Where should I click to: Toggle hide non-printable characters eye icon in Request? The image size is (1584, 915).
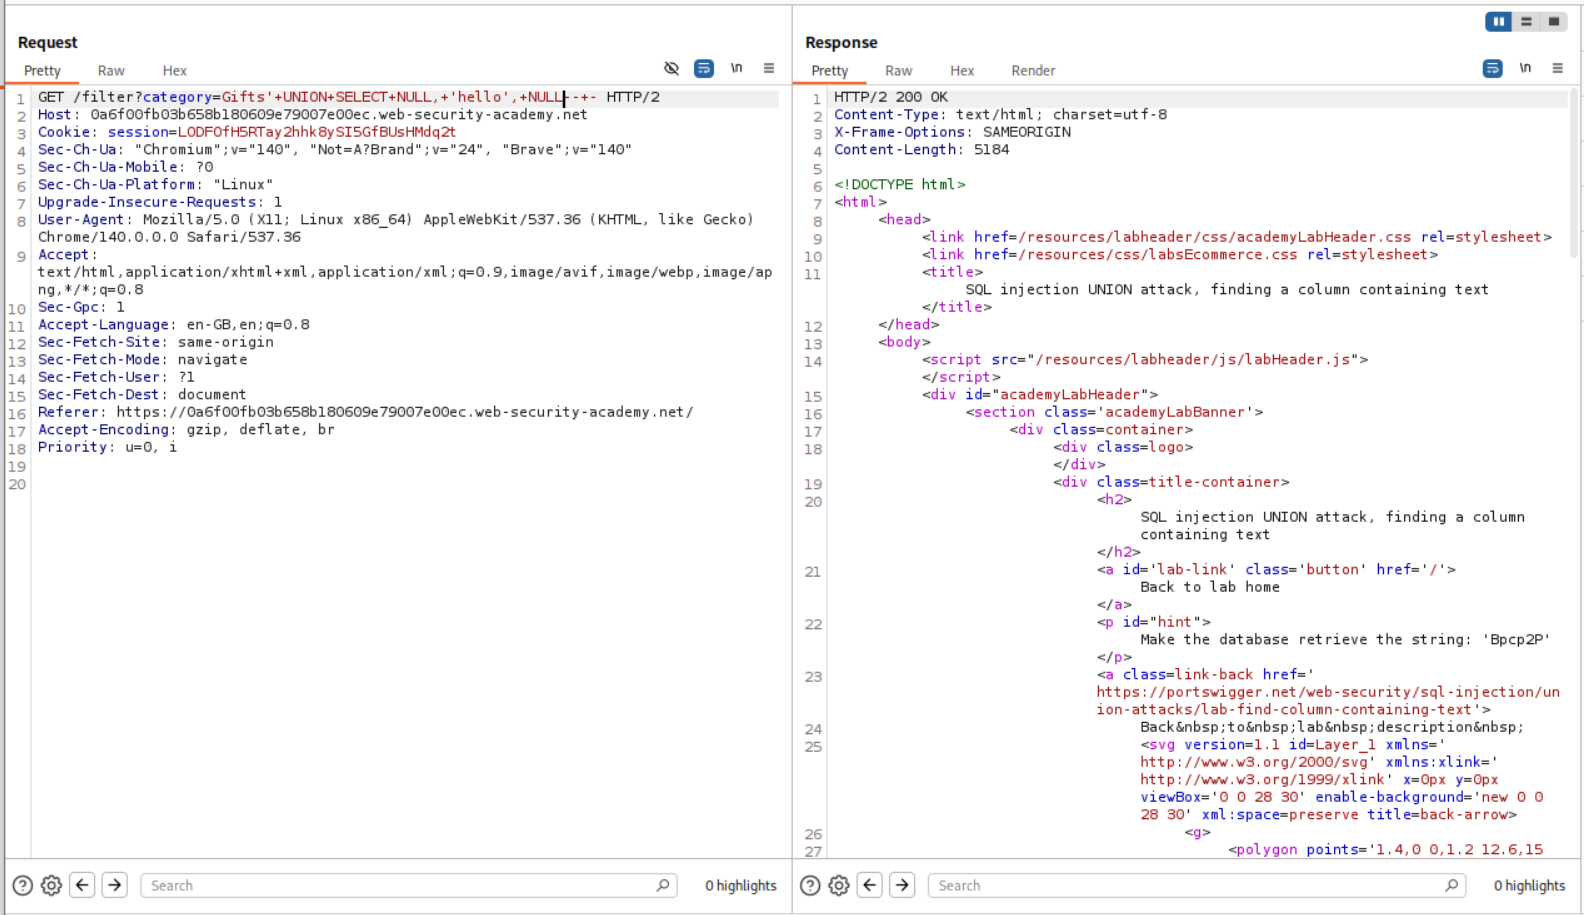tap(671, 69)
